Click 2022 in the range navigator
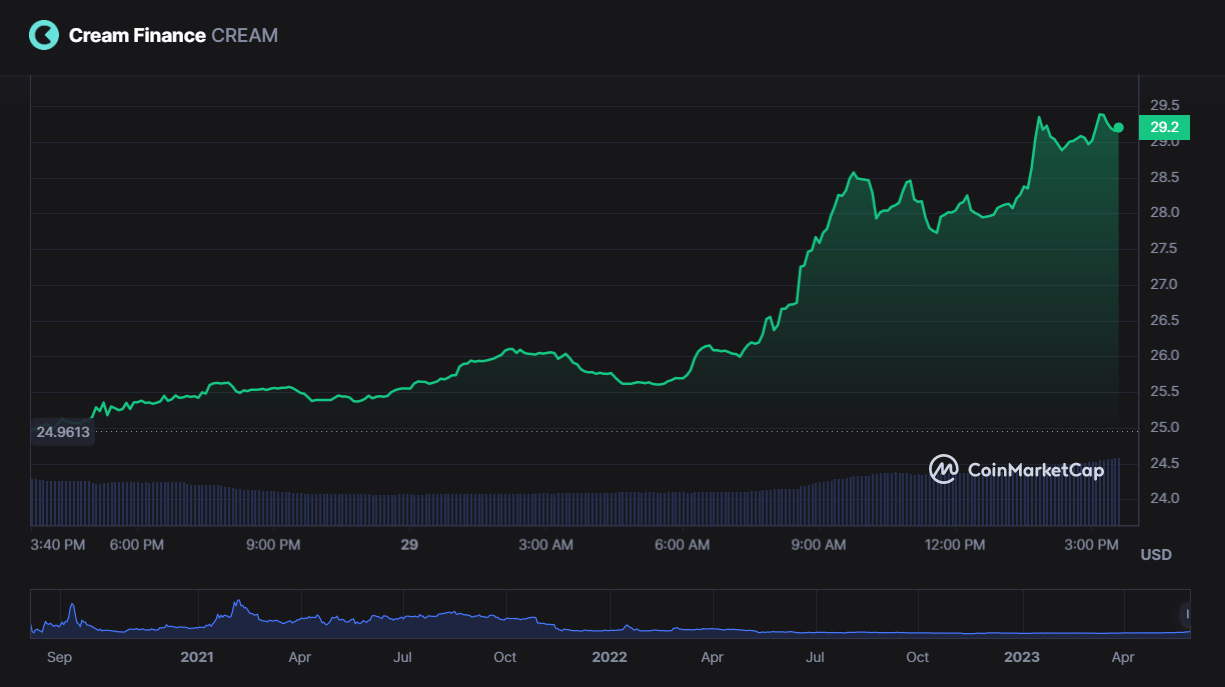 click(x=609, y=657)
